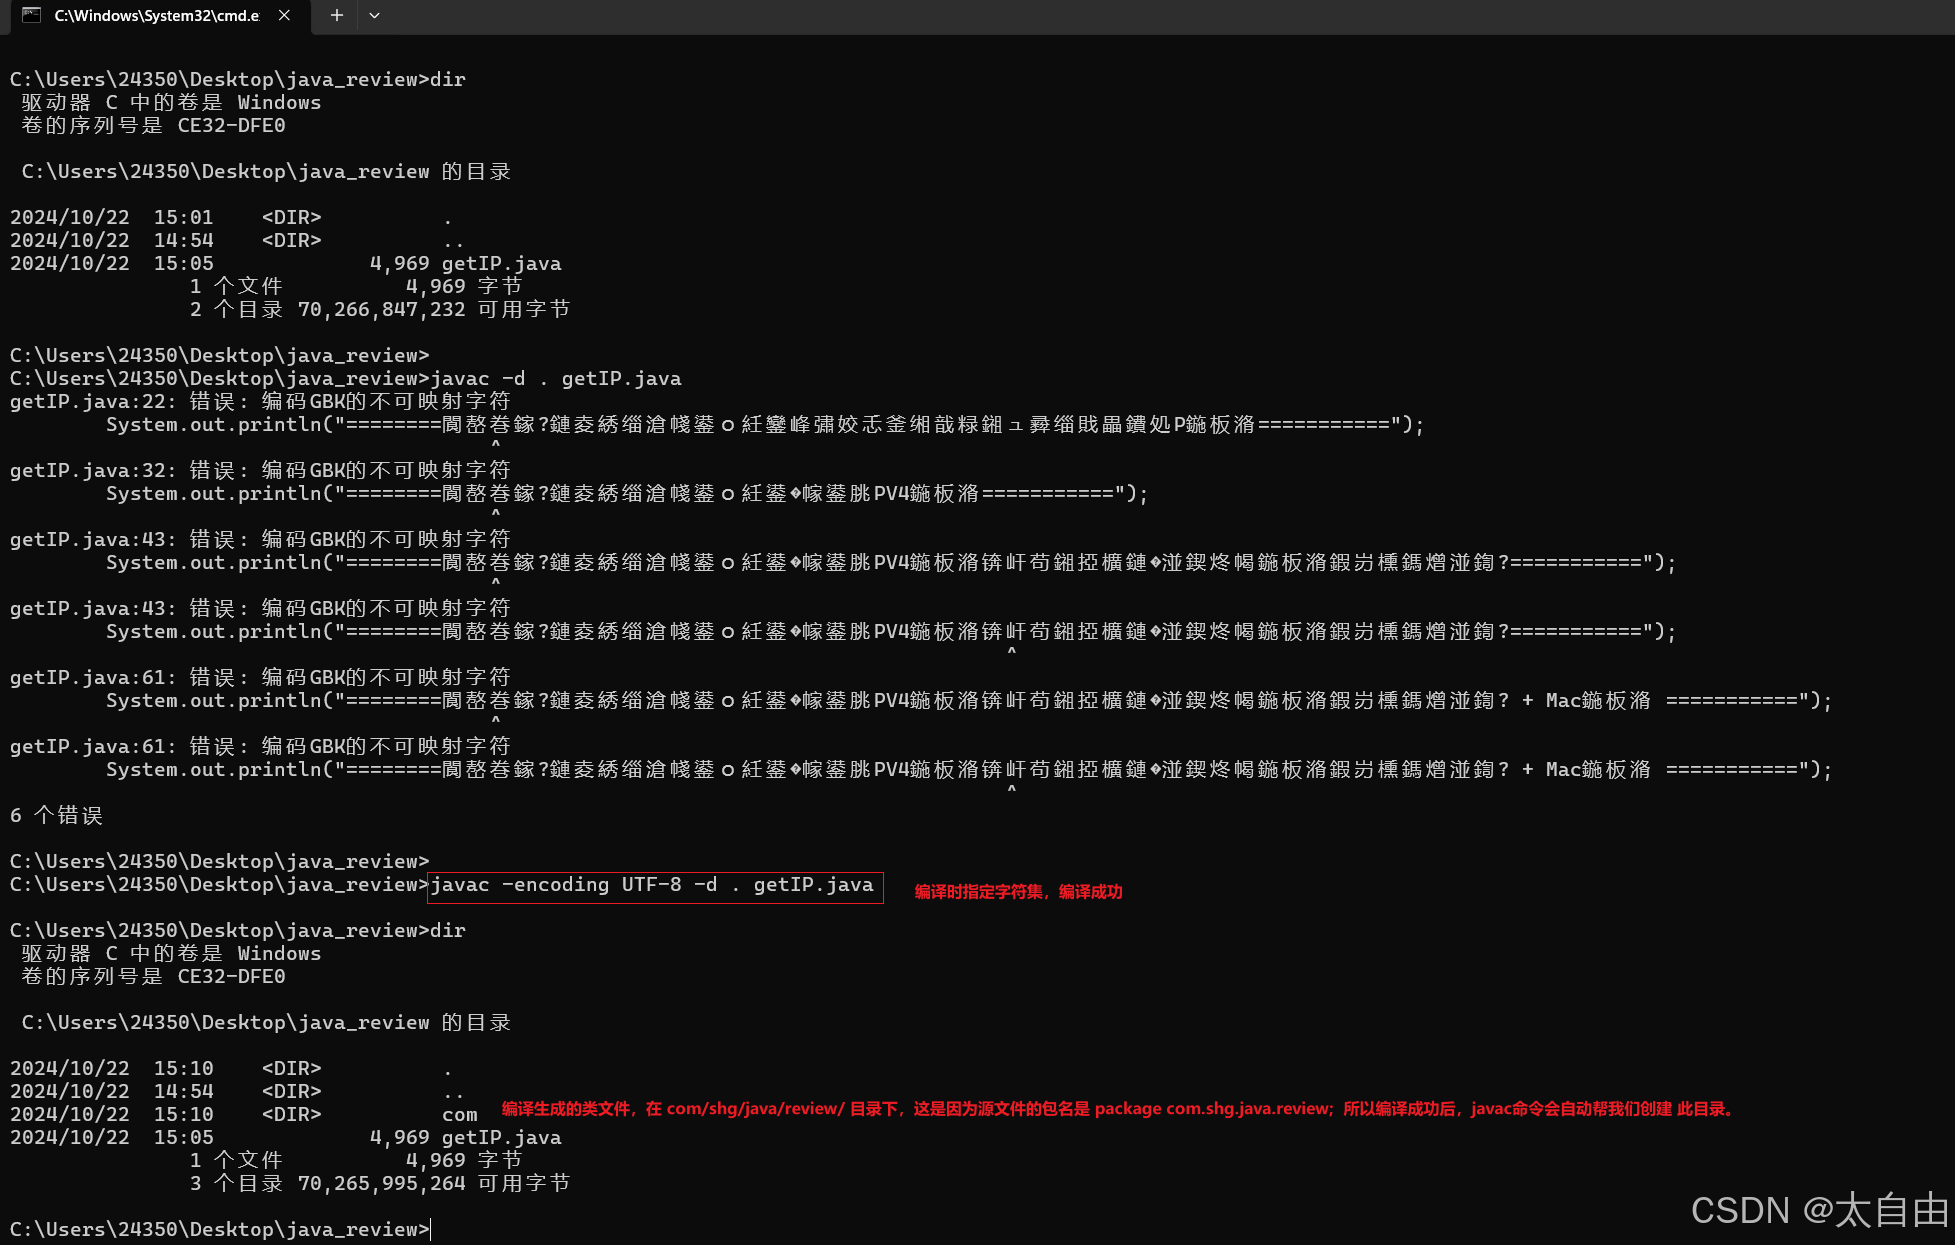Select the getIP.java filename in directory listing
Image resolution: width=1955 pixels, height=1245 pixels.
click(502, 263)
